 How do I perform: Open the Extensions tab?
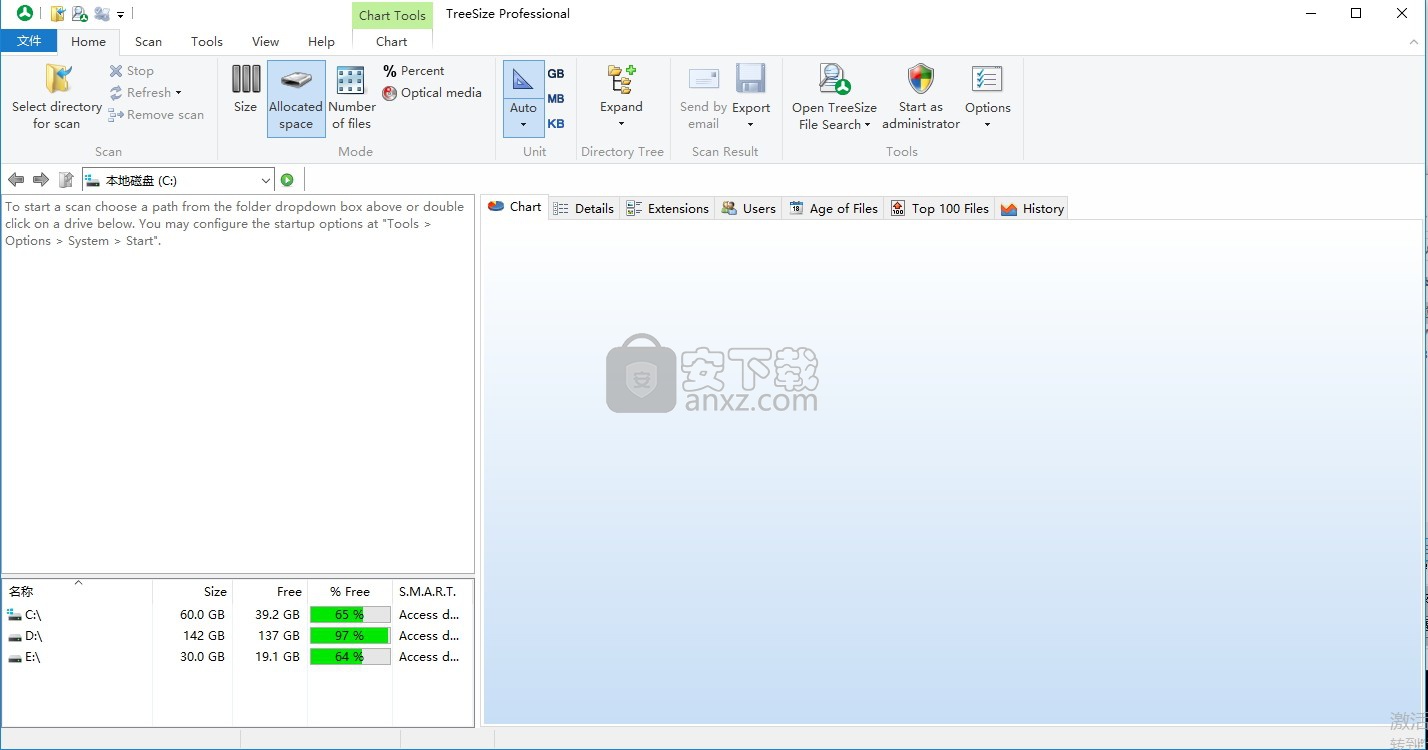tap(667, 208)
